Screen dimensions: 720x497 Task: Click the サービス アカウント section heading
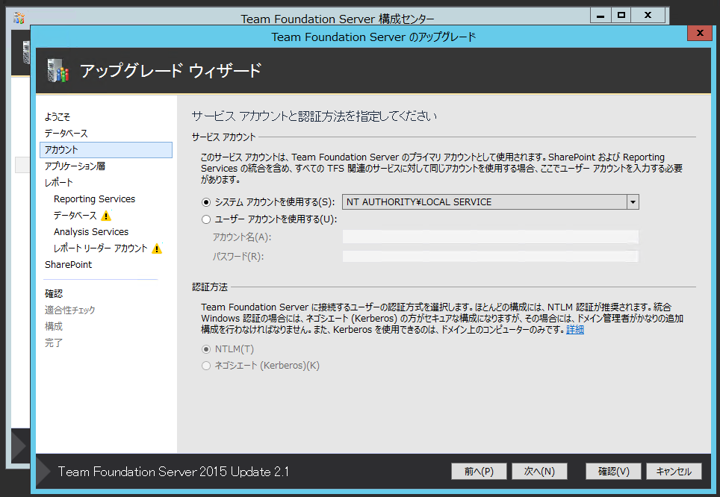pyautogui.click(x=224, y=137)
